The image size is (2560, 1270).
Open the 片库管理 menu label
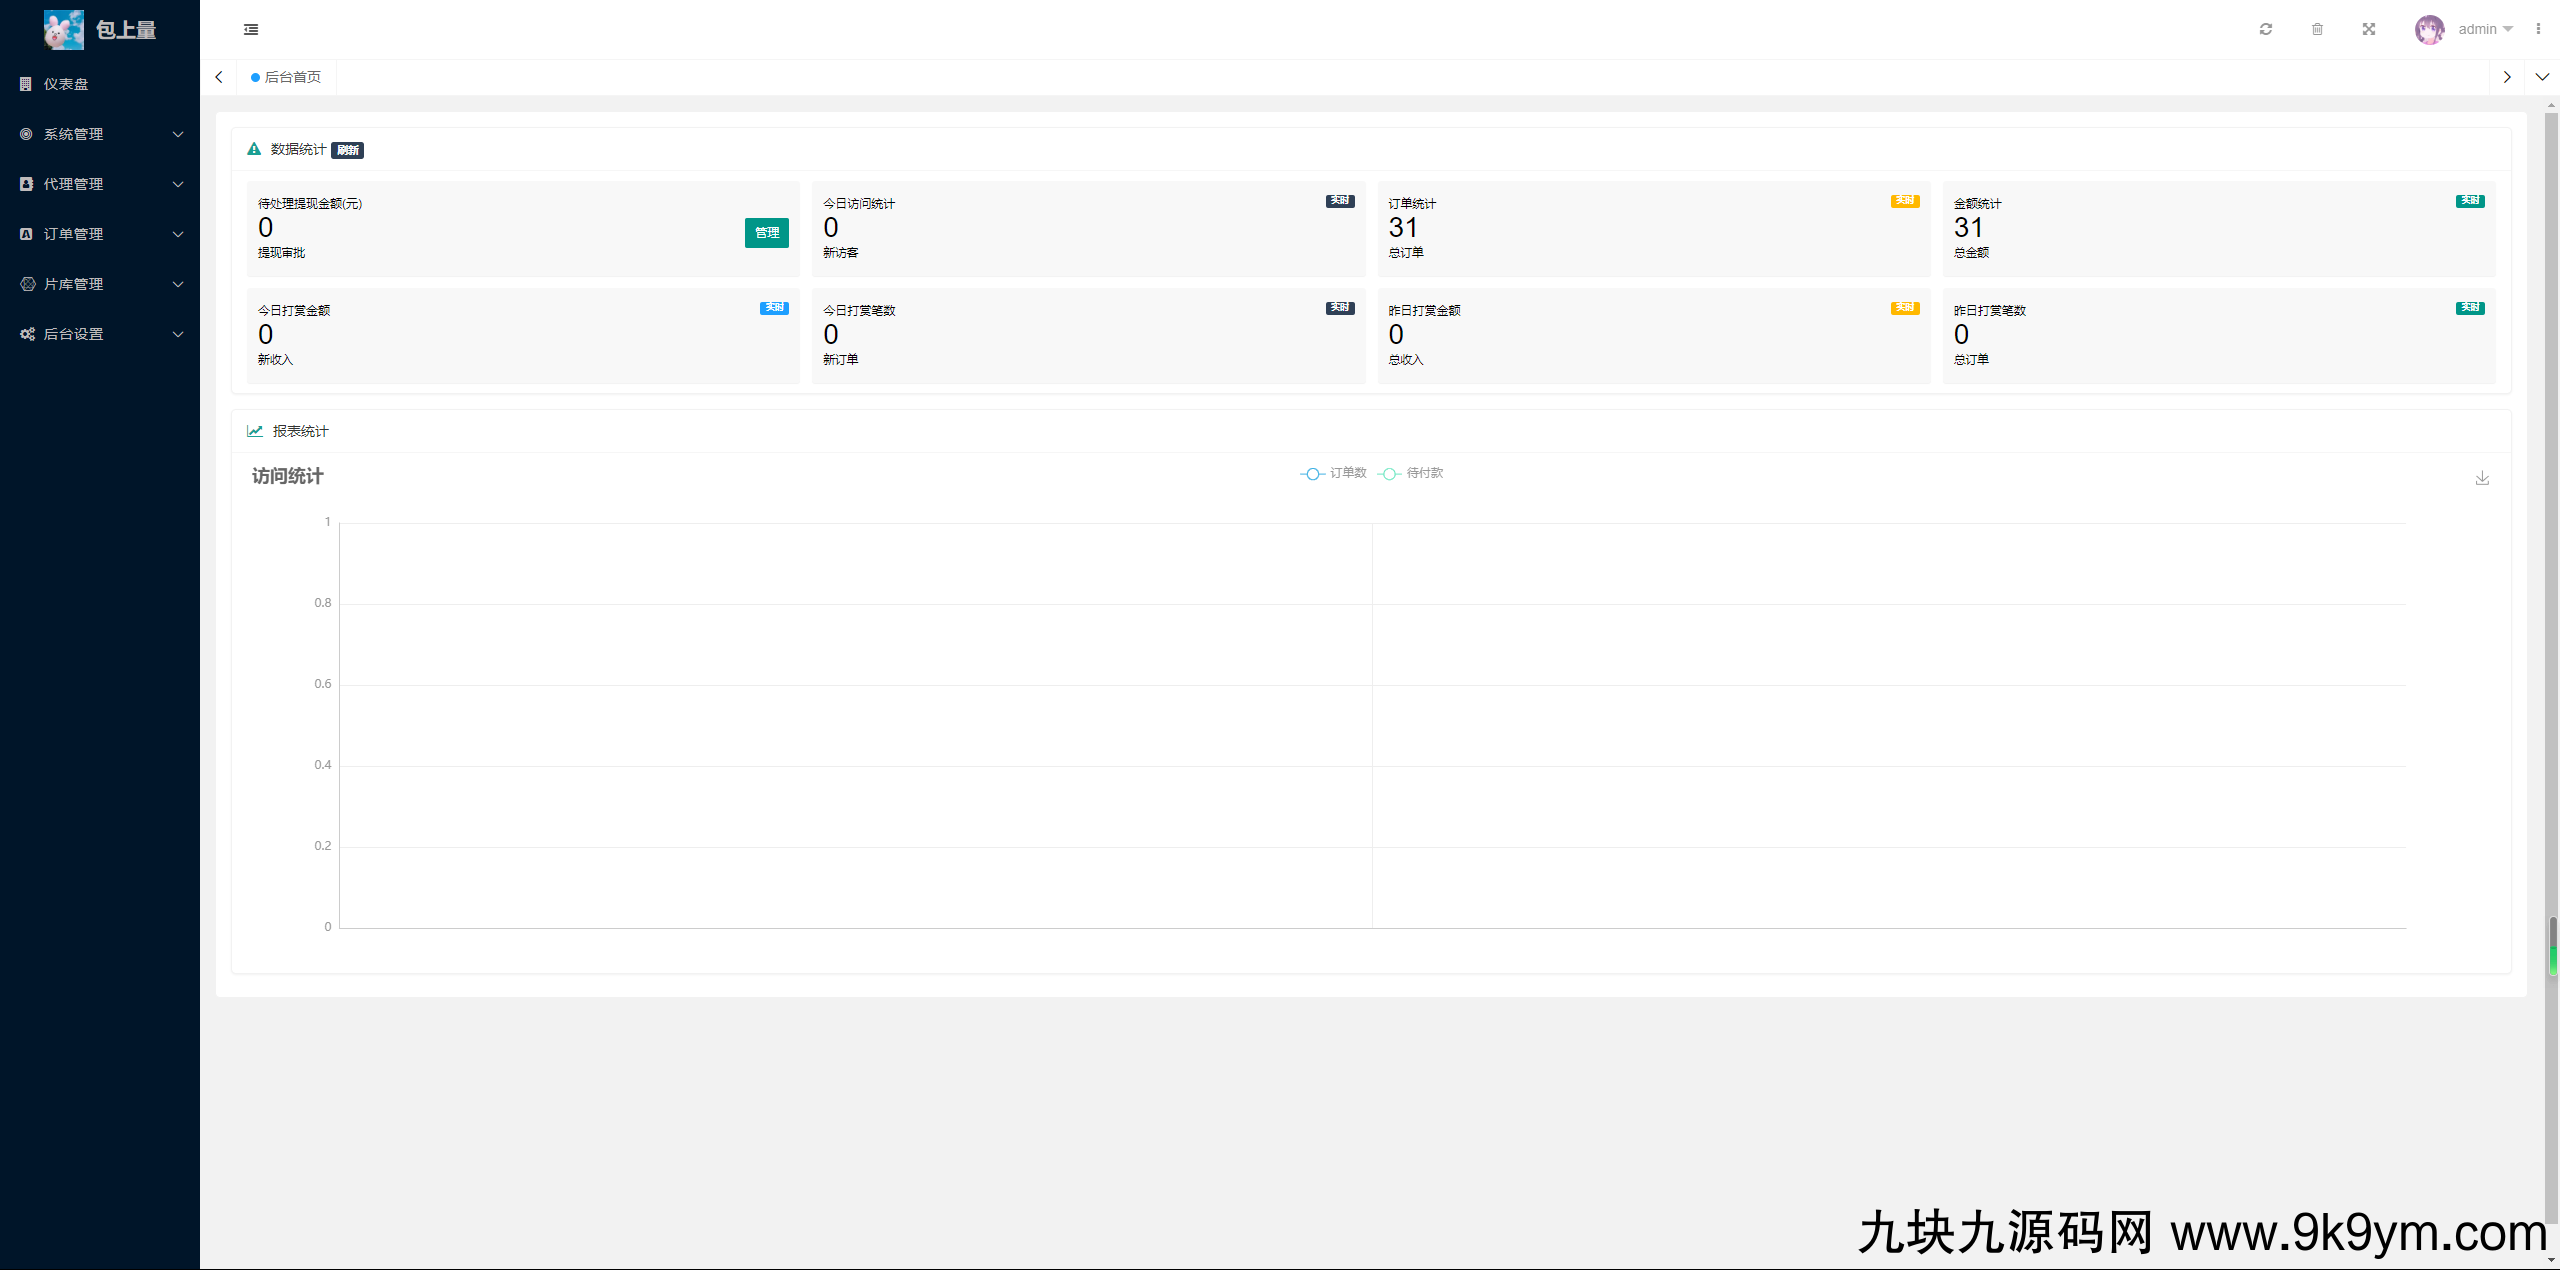(x=73, y=284)
